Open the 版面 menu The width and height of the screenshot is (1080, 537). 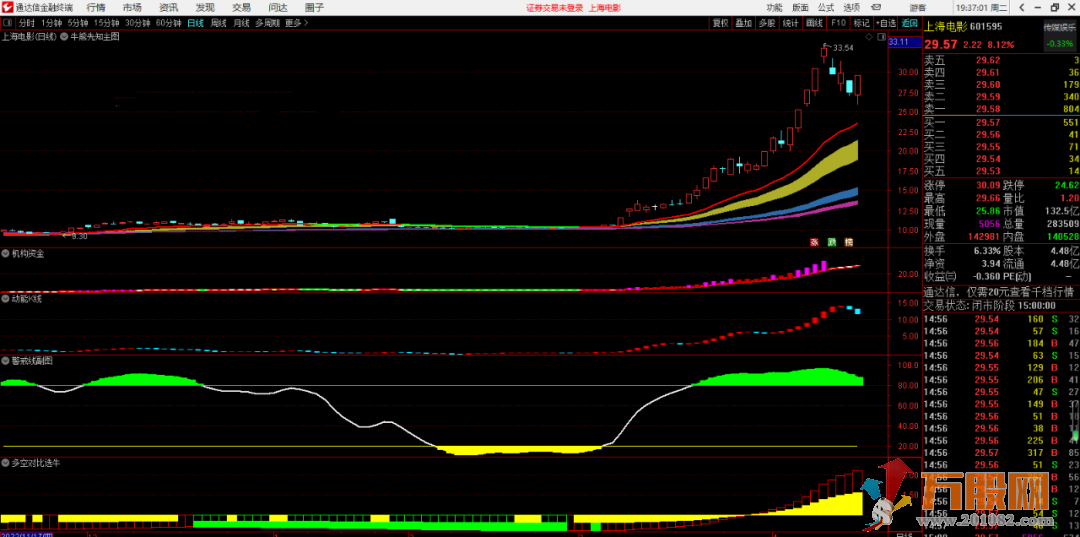(x=800, y=8)
